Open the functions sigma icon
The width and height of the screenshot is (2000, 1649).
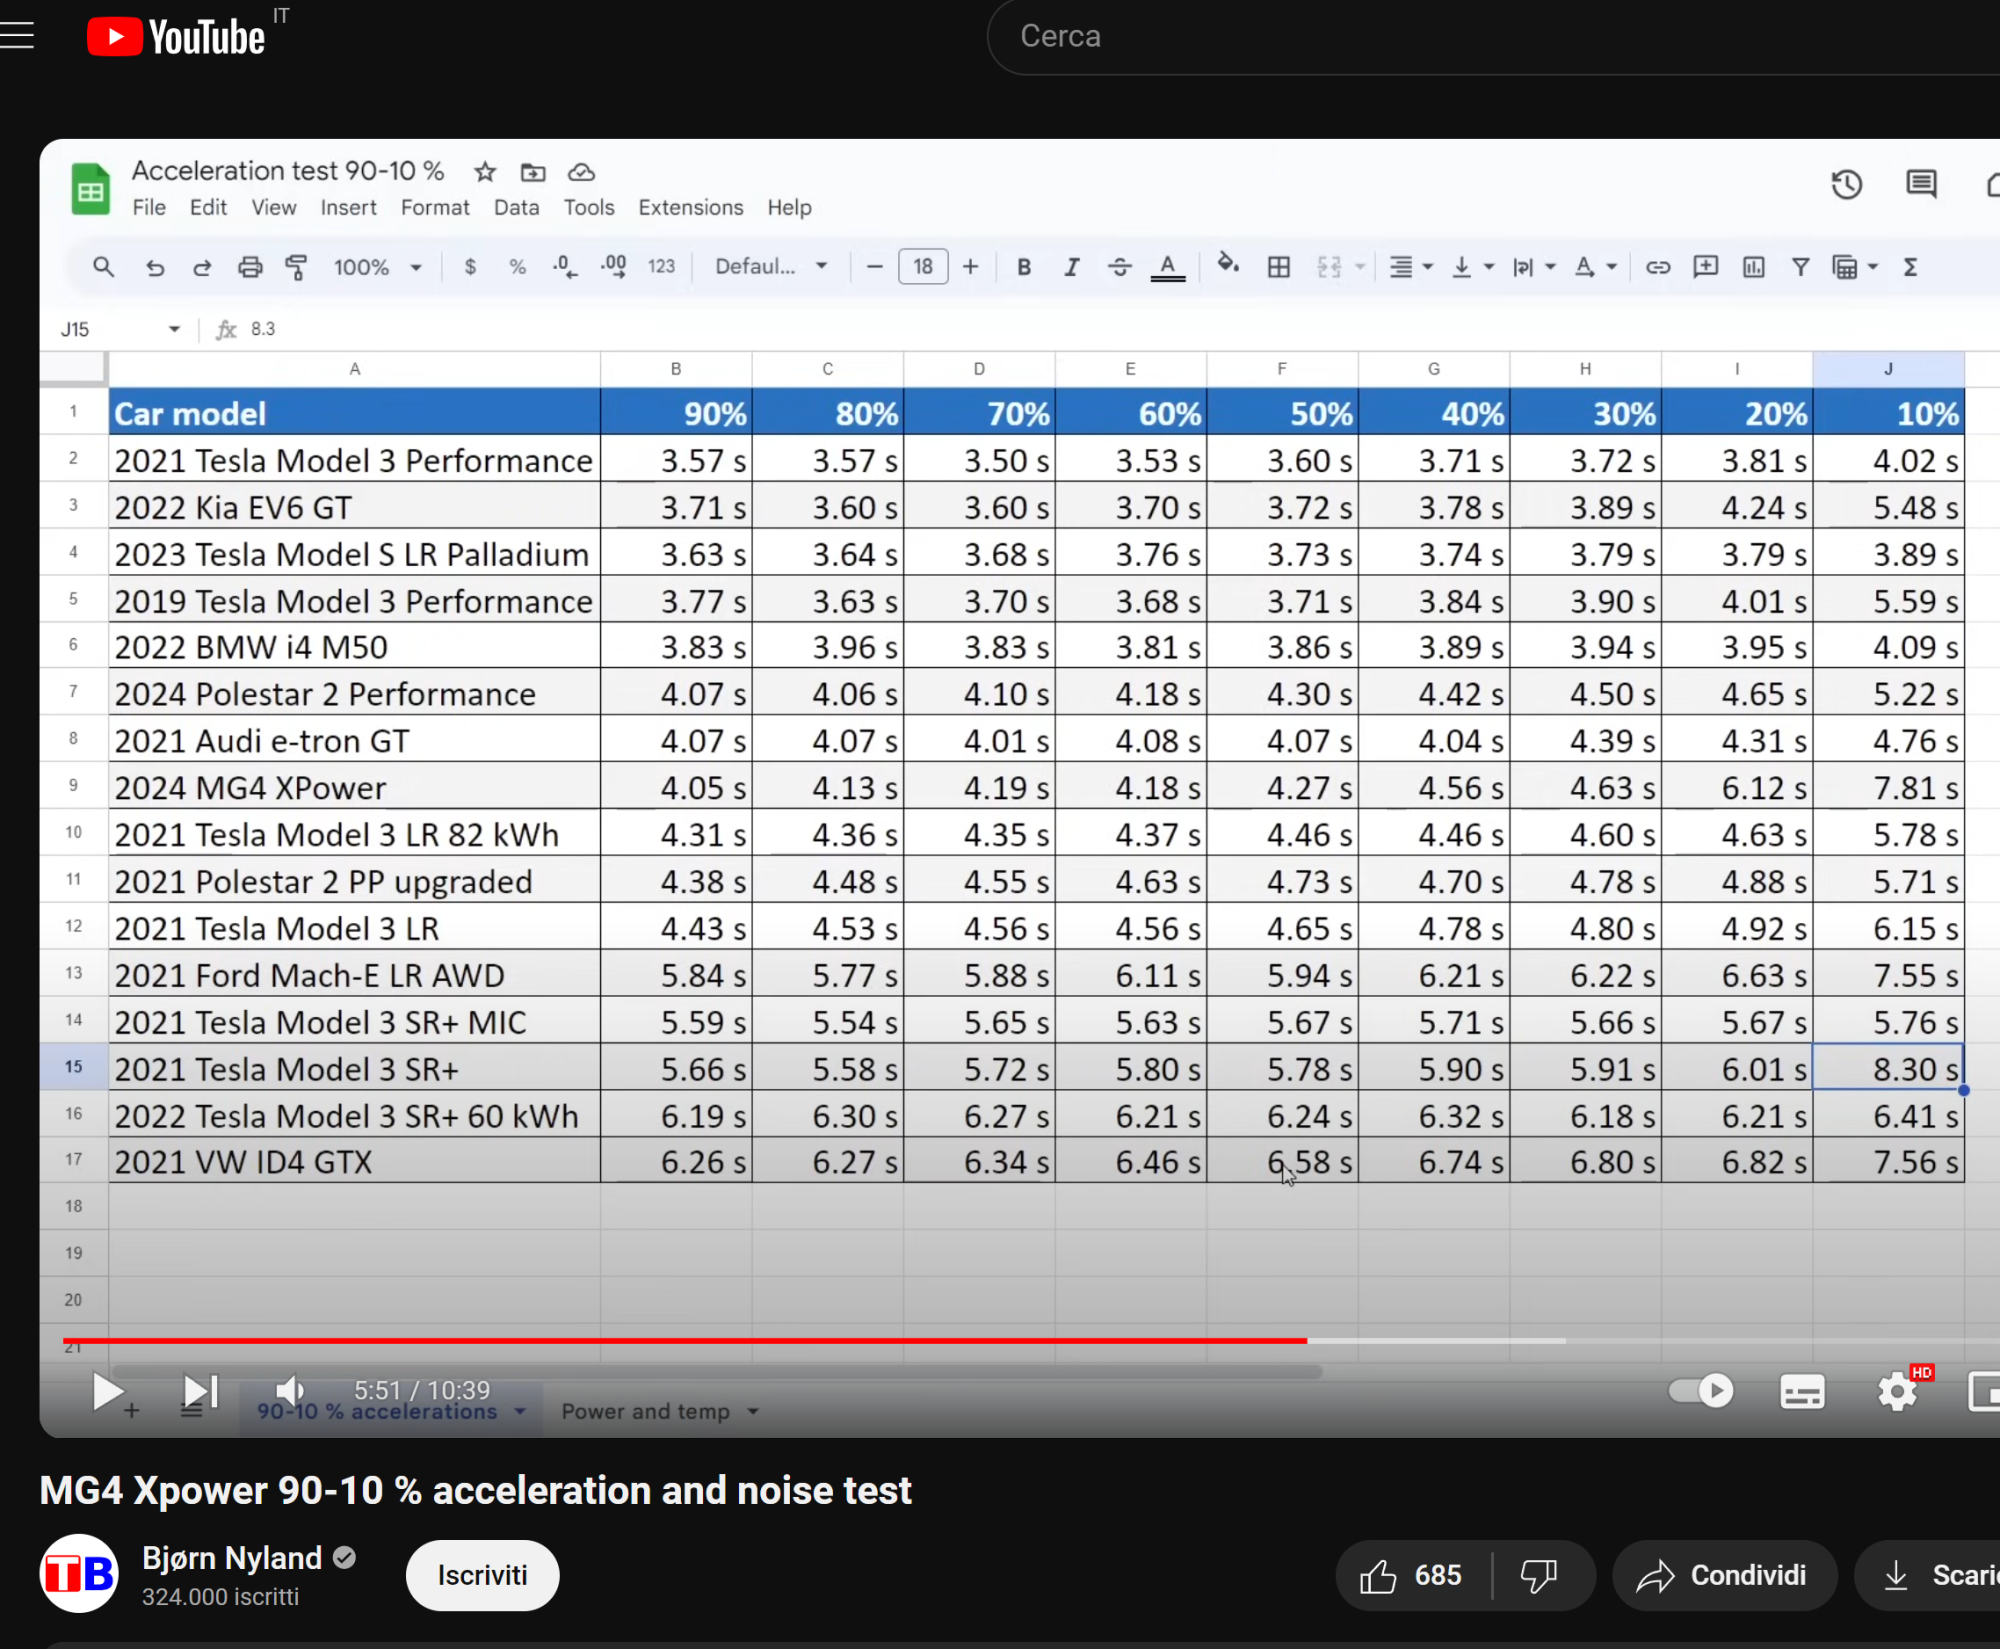click(x=1910, y=267)
